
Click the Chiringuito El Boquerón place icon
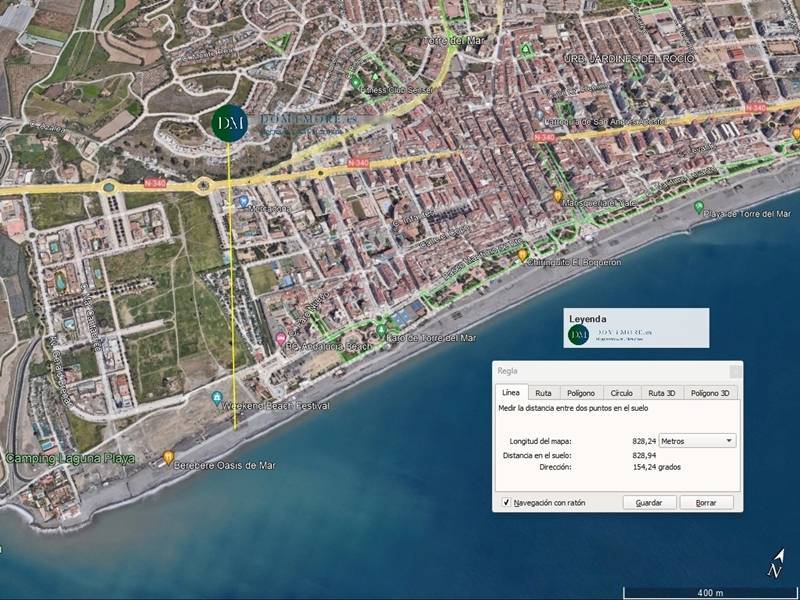(522, 255)
